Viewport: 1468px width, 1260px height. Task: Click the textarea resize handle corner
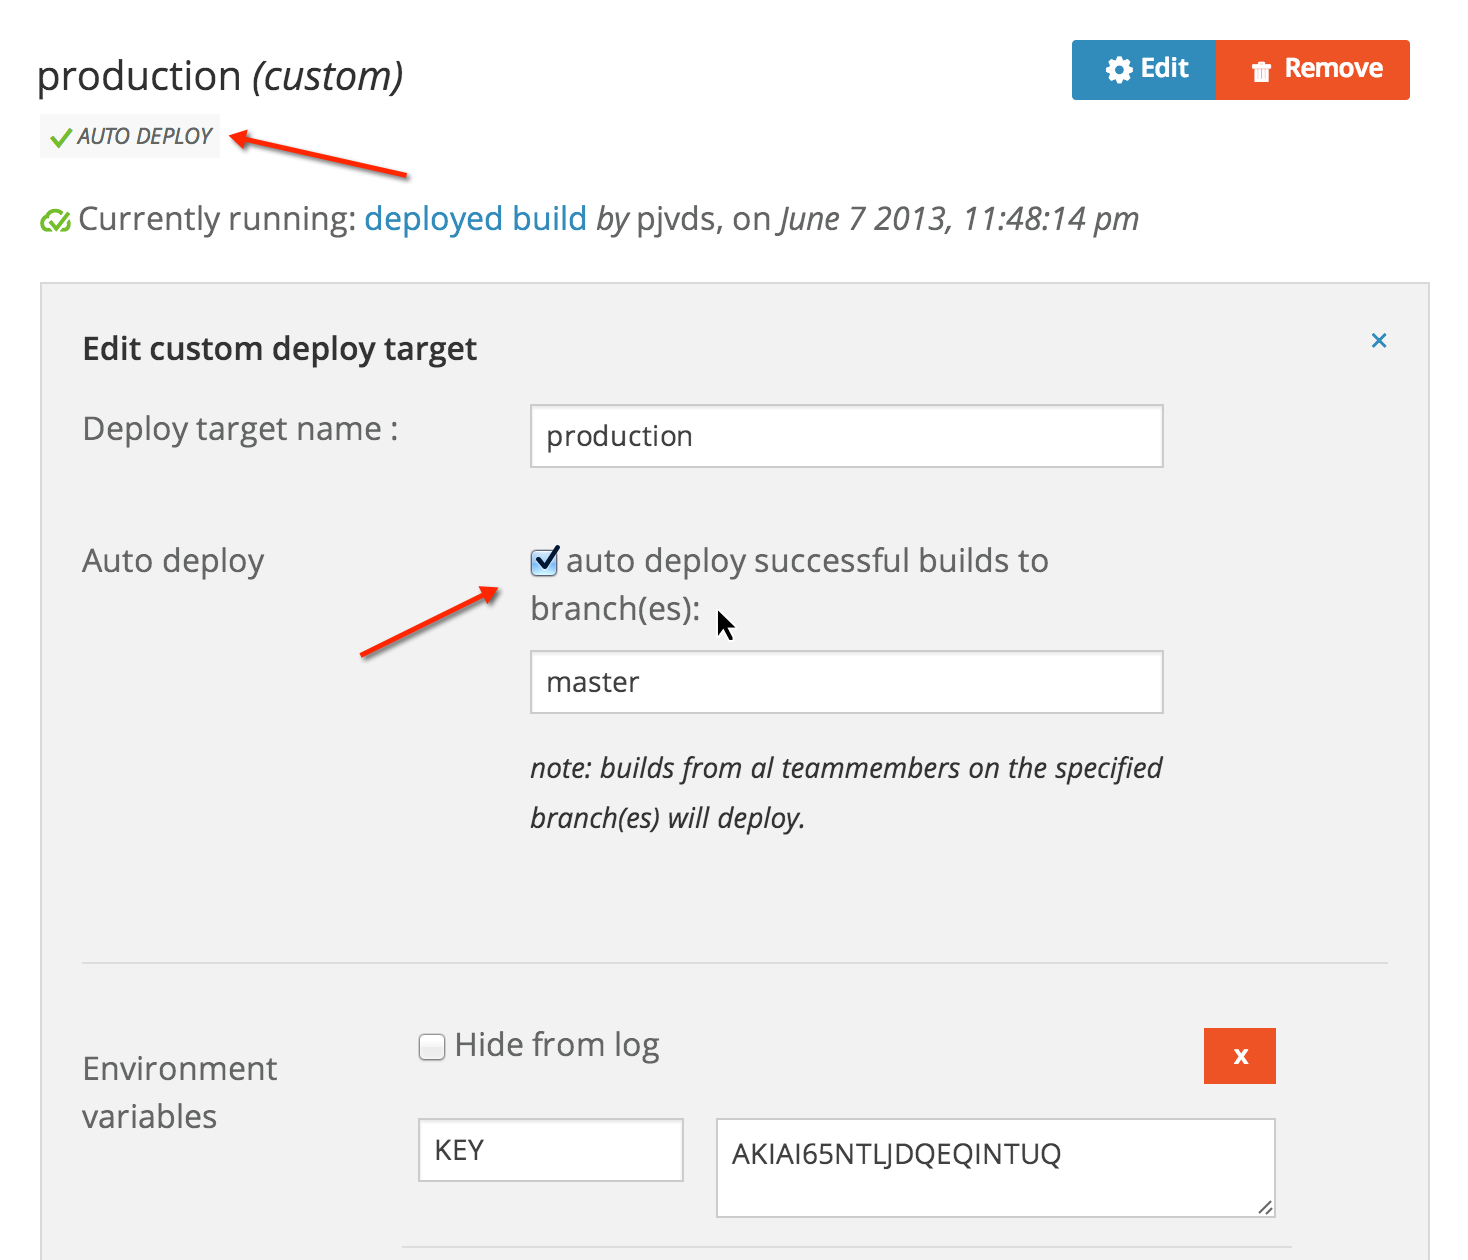pyautogui.click(x=1265, y=1207)
